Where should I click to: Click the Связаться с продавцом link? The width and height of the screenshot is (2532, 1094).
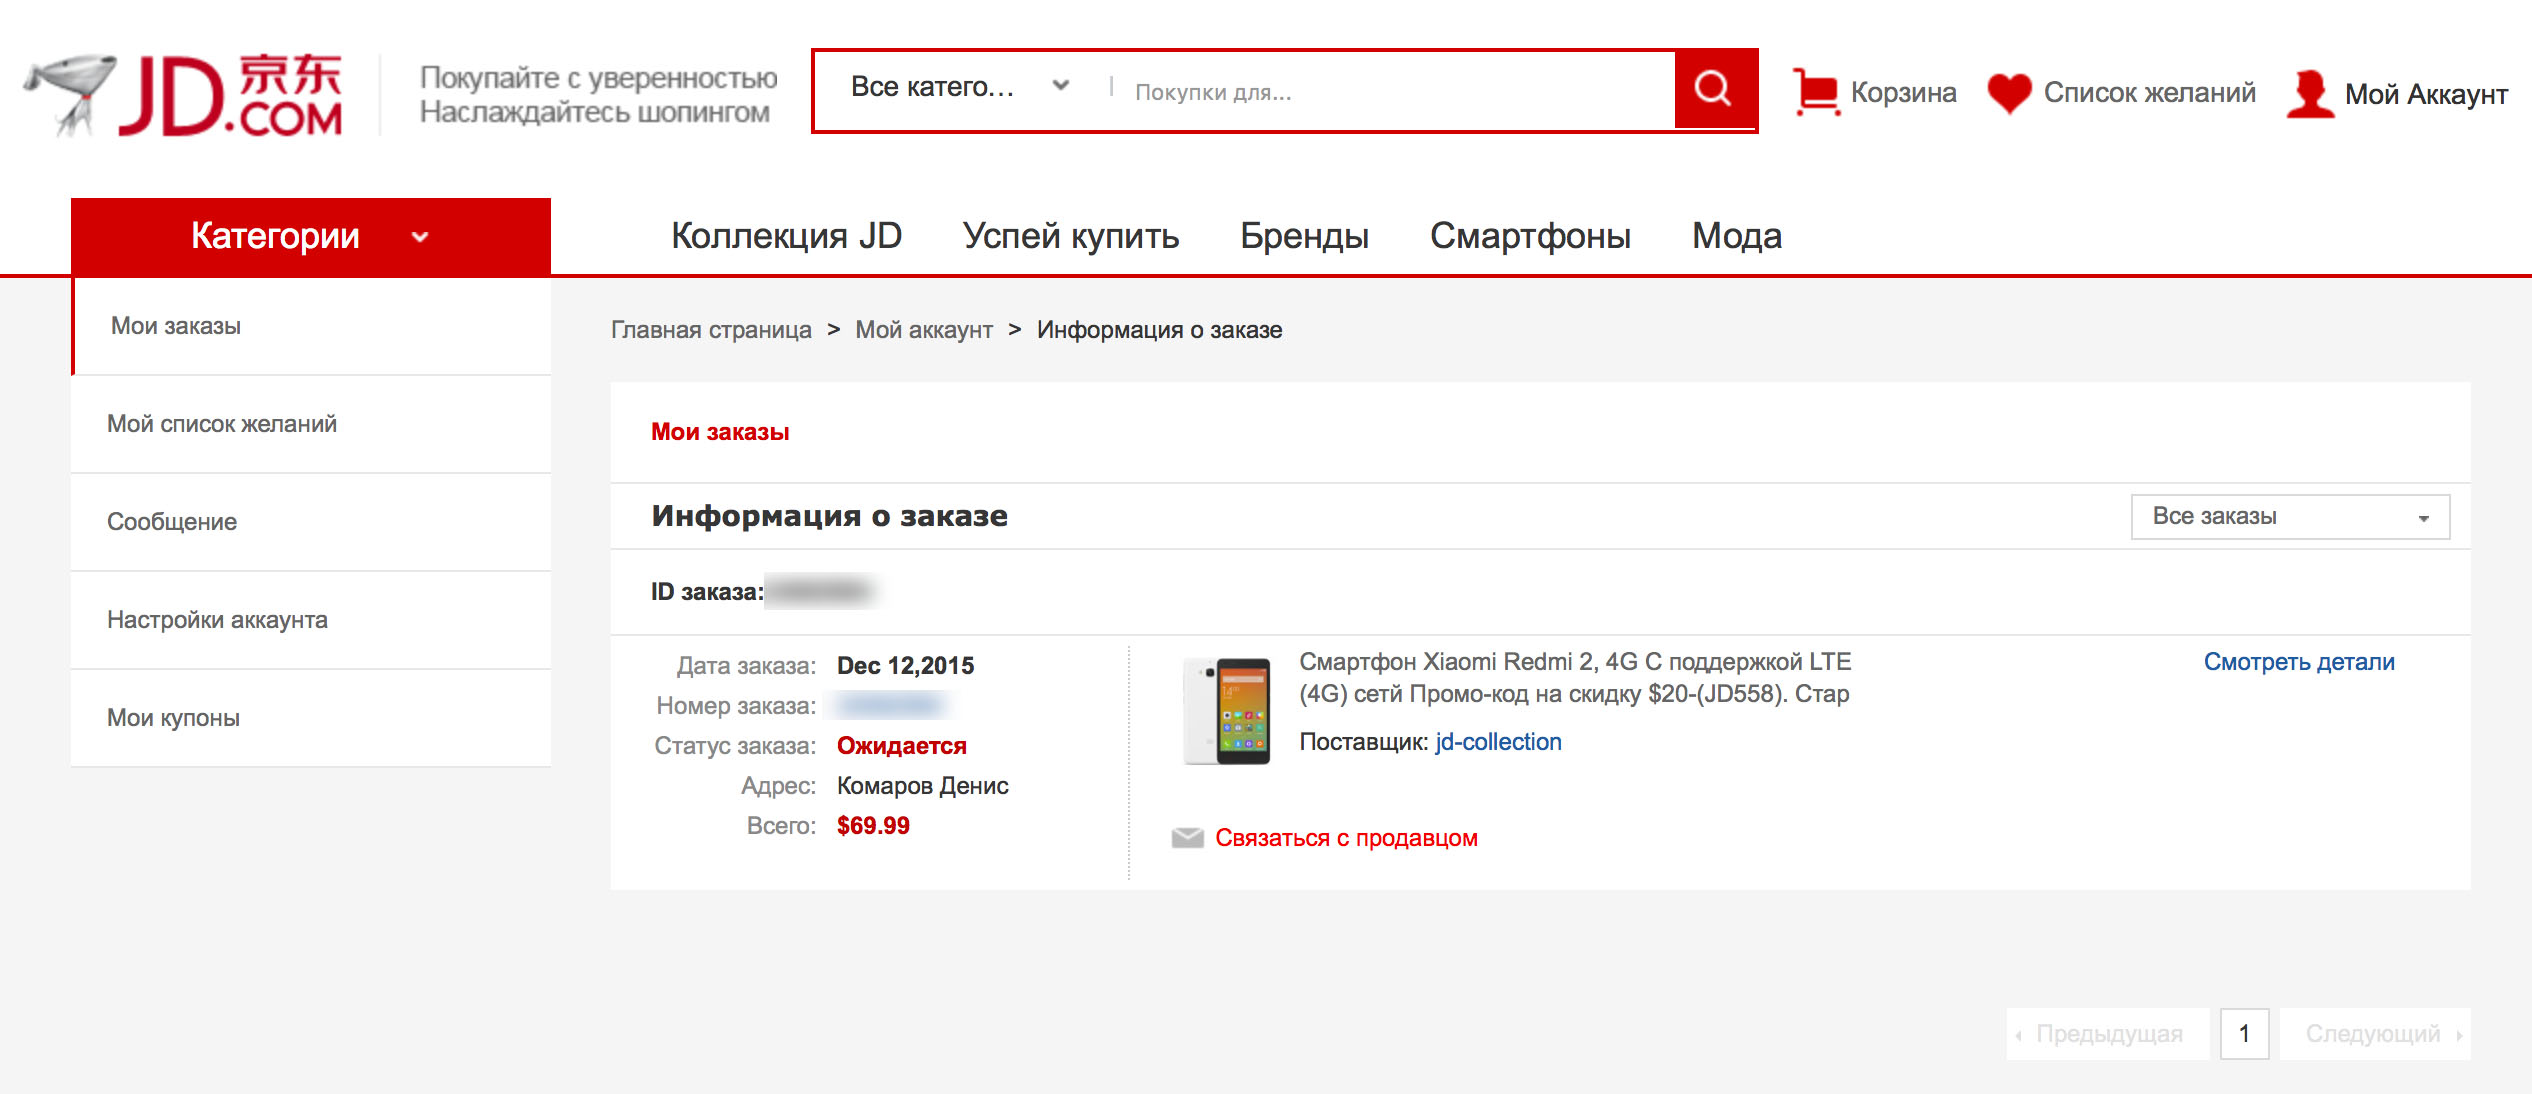[x=1345, y=838]
